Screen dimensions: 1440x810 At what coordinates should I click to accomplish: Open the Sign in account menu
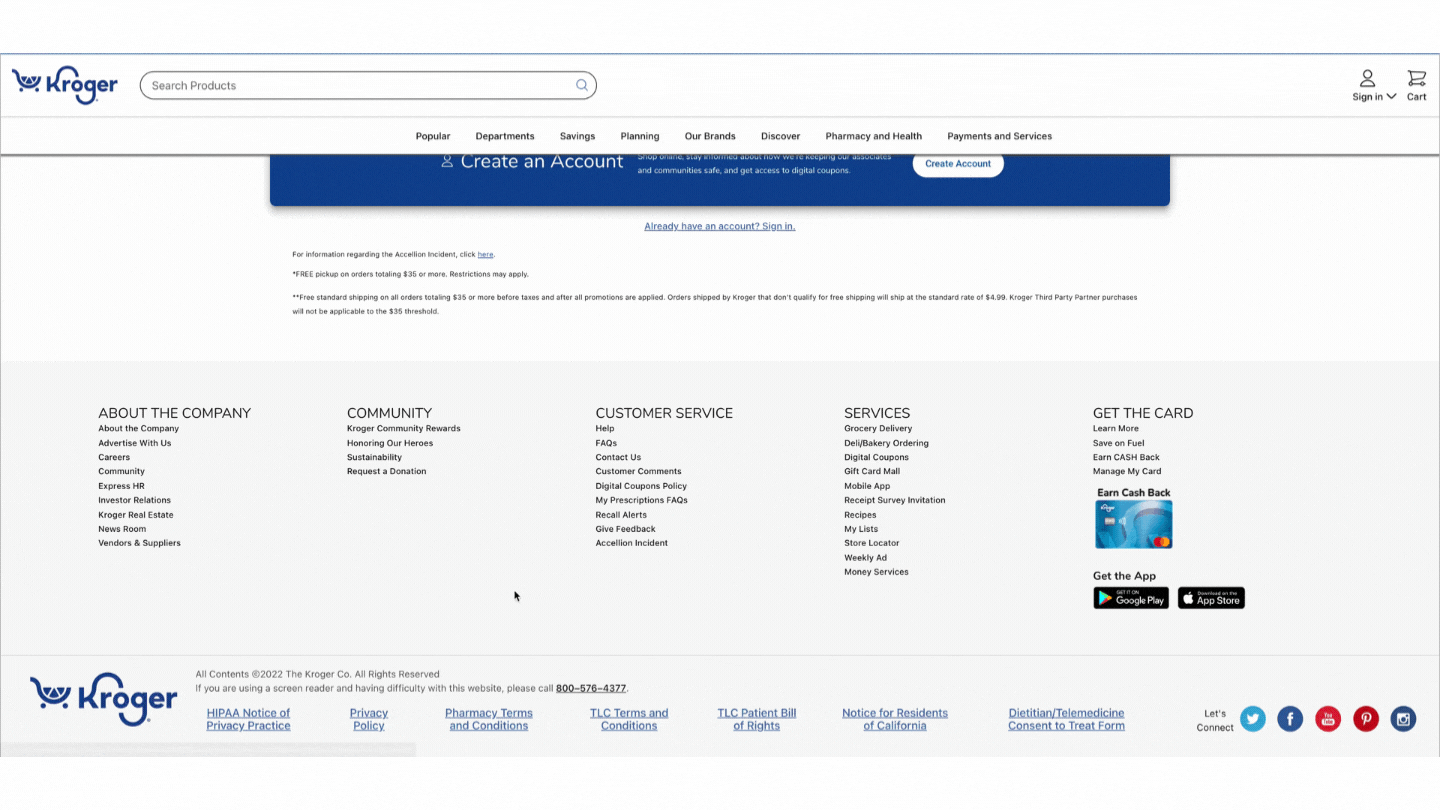(x=1374, y=86)
